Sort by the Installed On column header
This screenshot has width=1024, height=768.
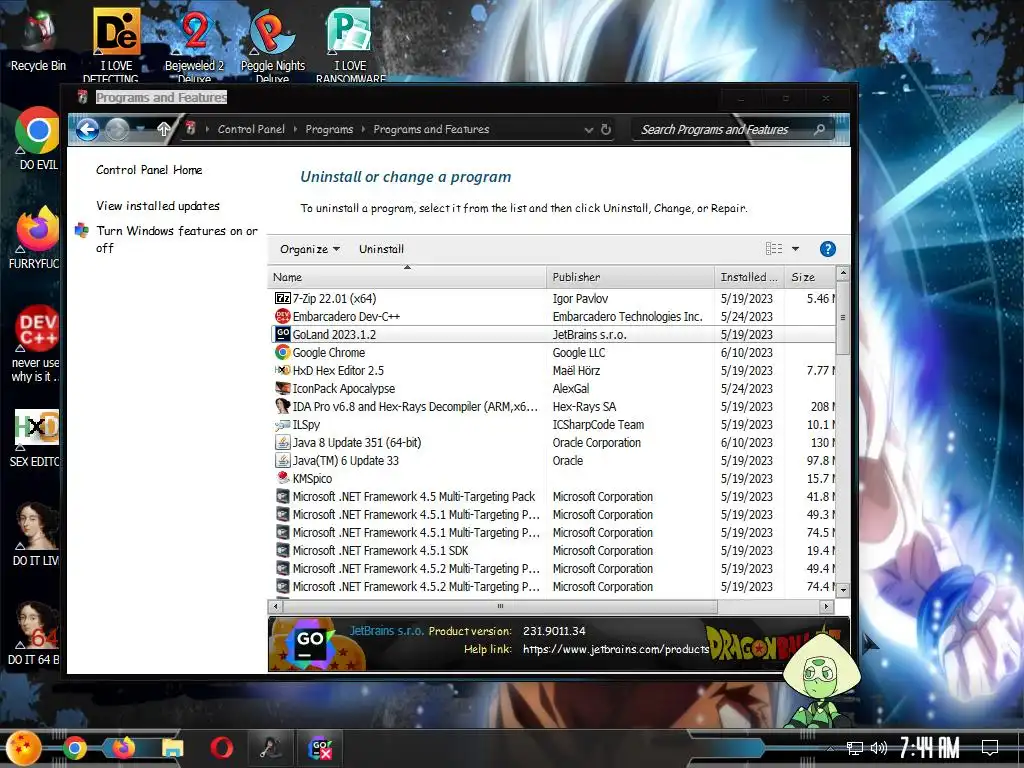[x=750, y=277]
